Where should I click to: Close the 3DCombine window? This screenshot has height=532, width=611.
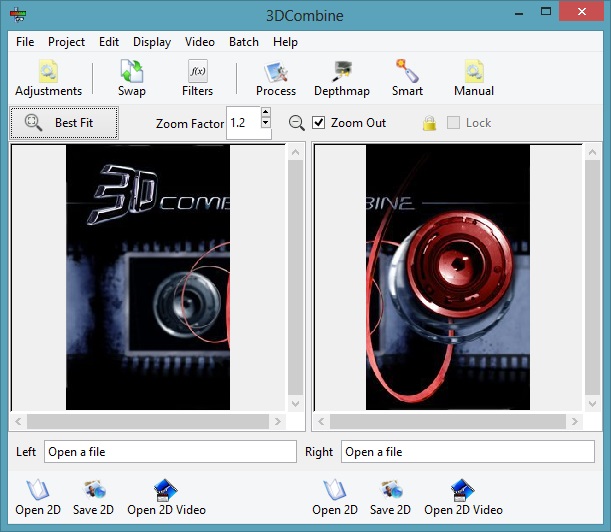click(x=582, y=12)
